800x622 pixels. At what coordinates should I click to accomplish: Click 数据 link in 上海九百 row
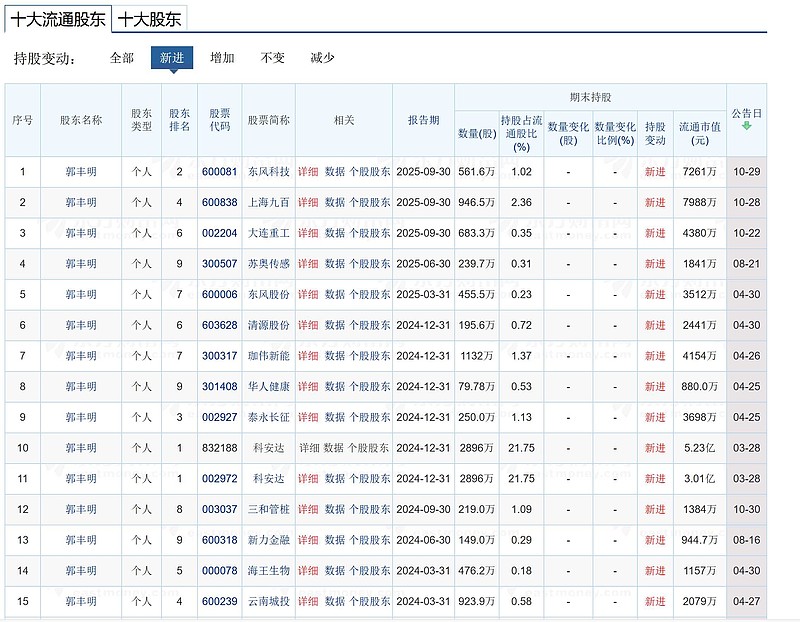click(335, 203)
